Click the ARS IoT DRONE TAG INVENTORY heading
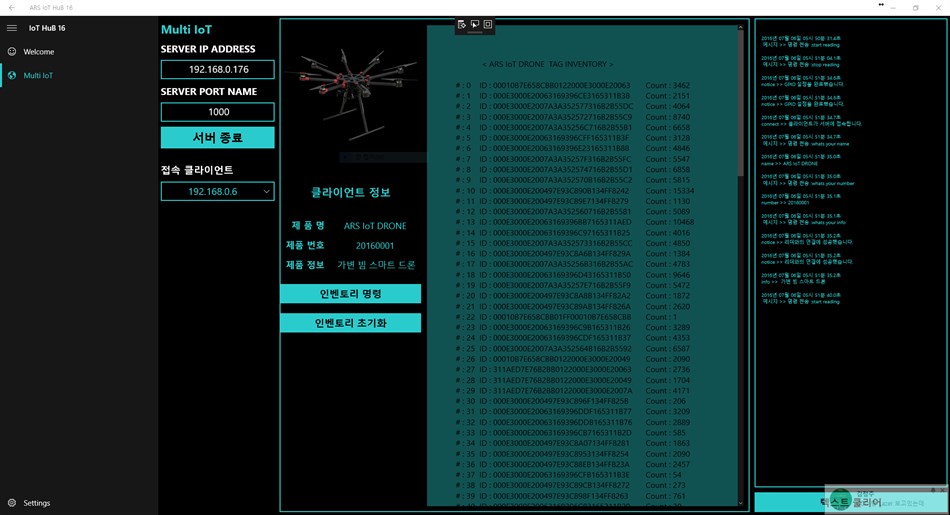The image size is (950, 515). coord(548,64)
